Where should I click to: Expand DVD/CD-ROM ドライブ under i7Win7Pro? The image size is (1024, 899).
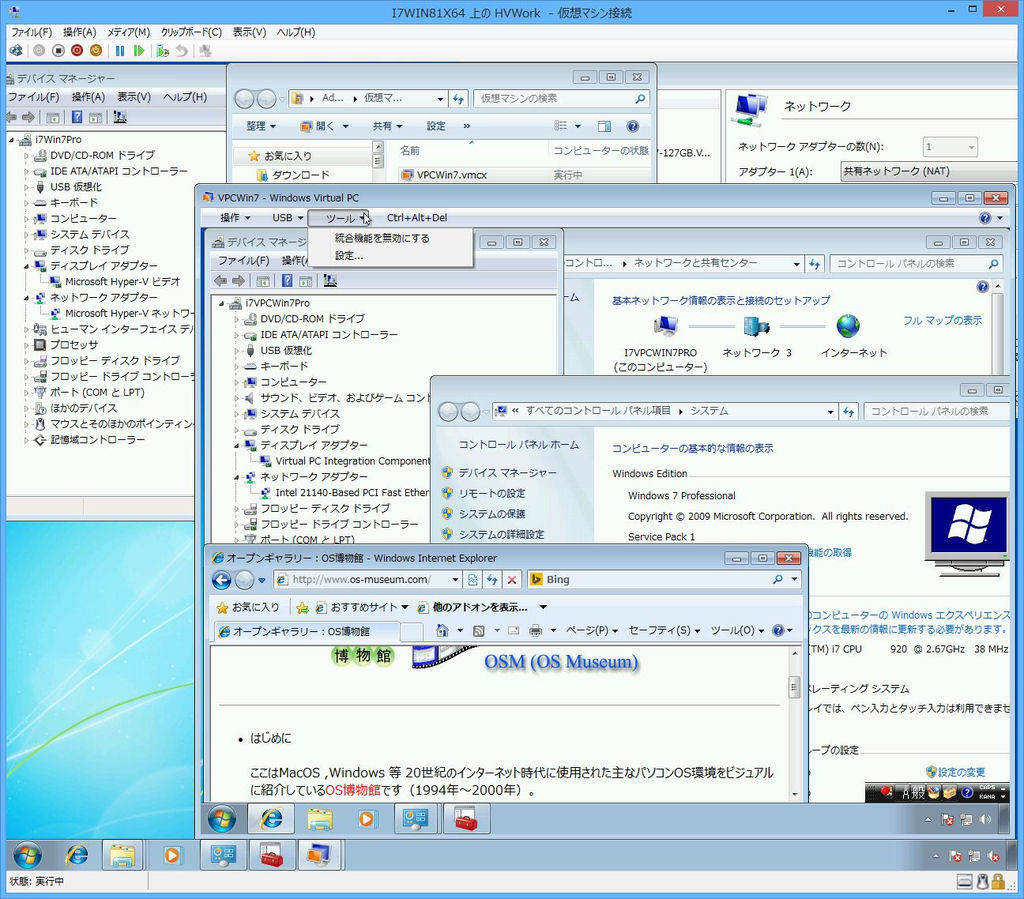27,155
